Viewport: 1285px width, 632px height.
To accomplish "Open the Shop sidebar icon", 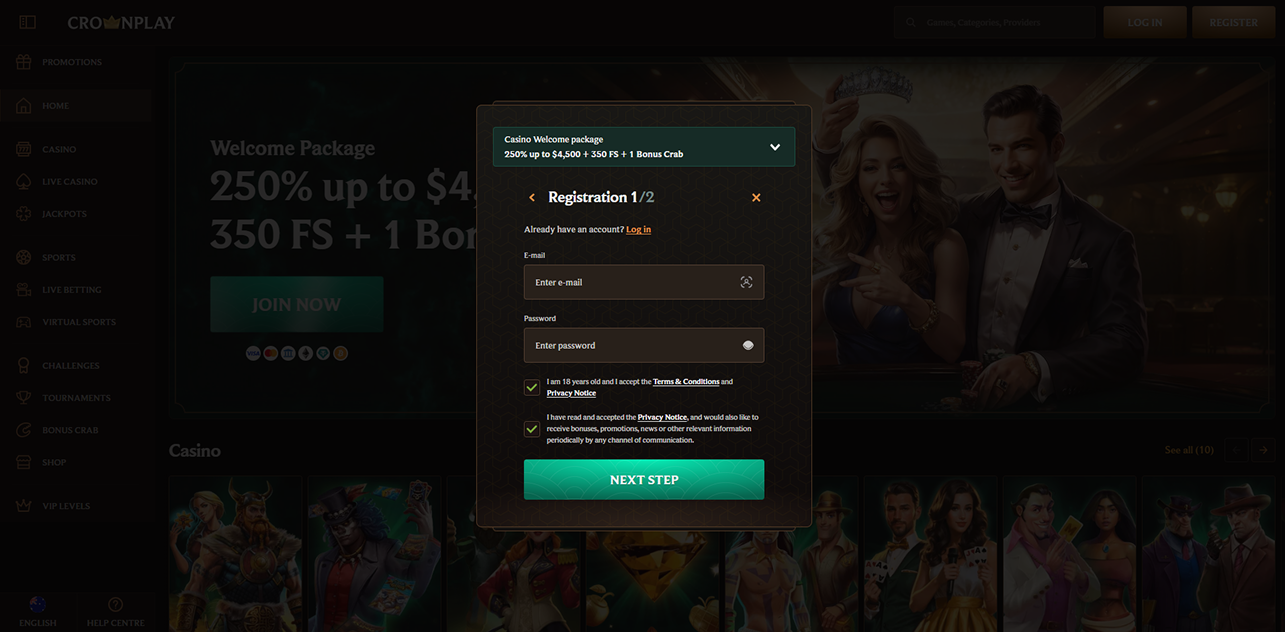I will tap(24, 462).
